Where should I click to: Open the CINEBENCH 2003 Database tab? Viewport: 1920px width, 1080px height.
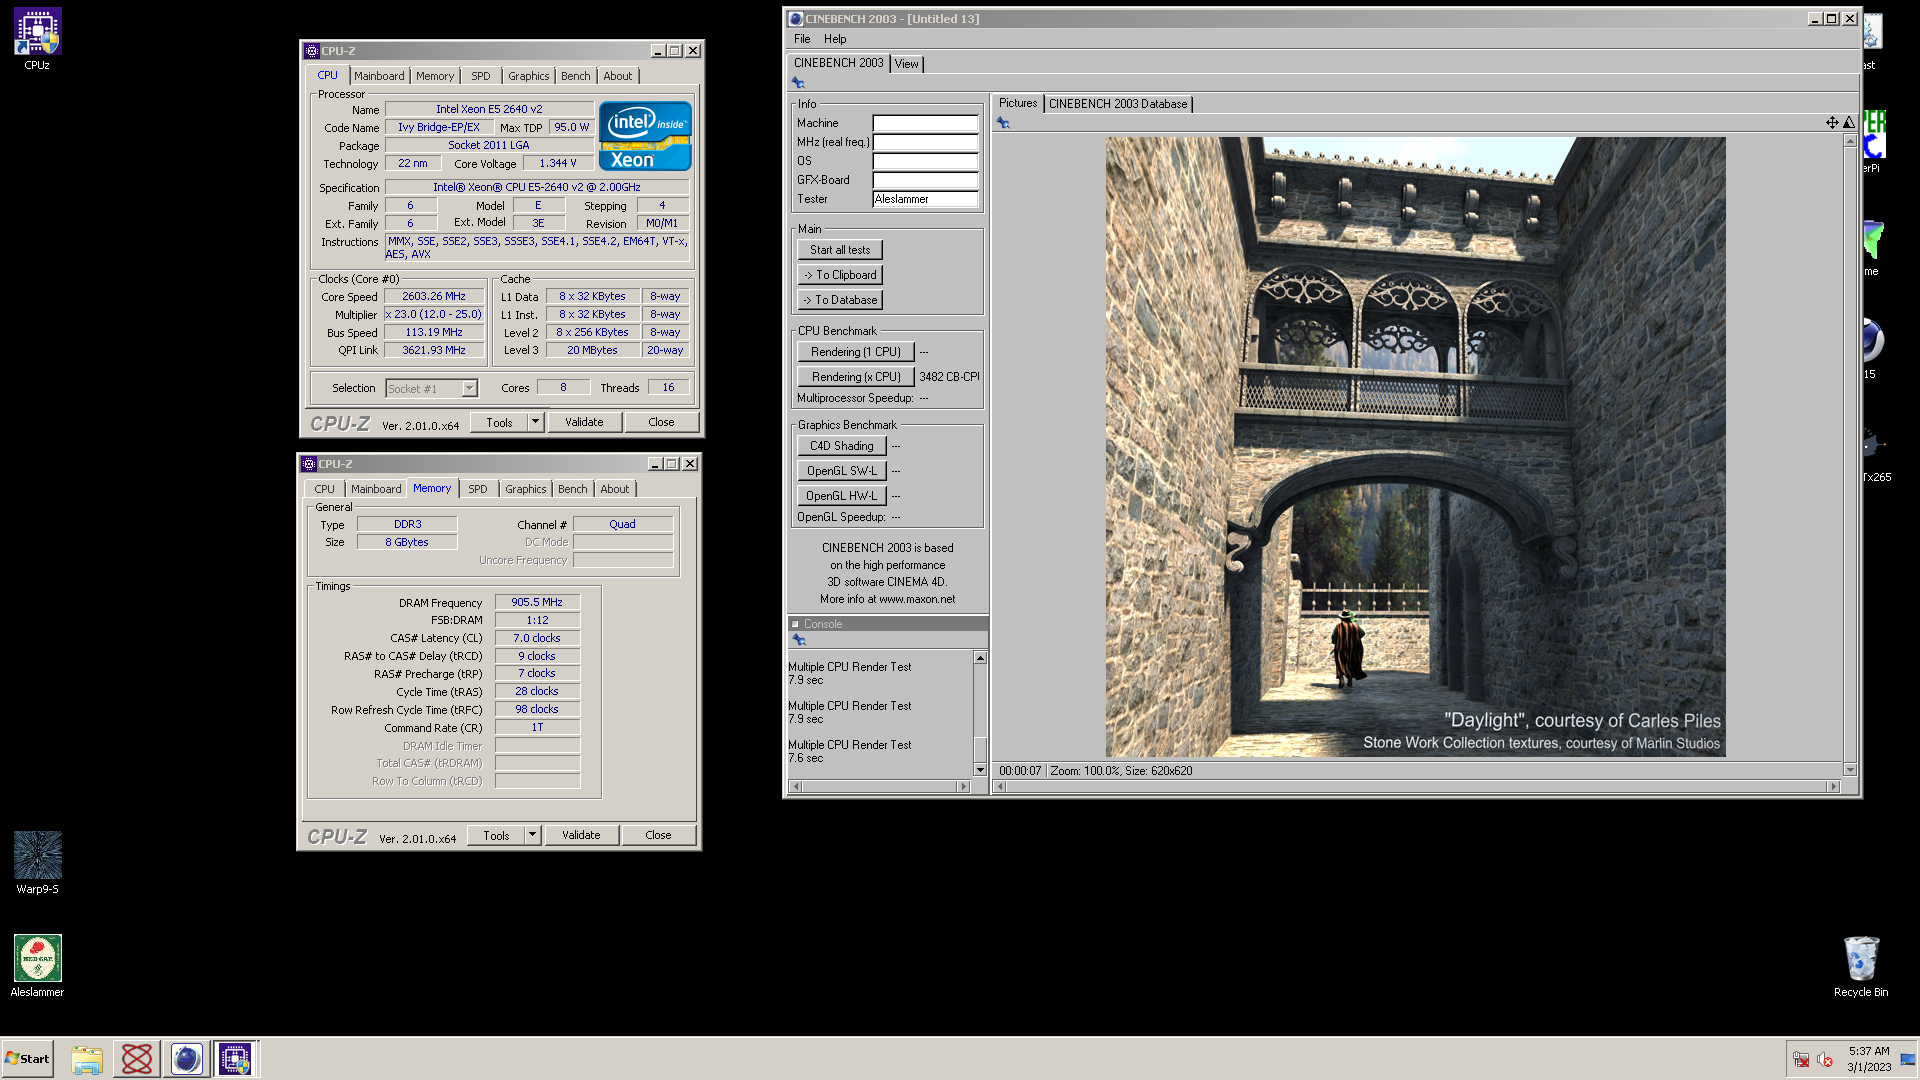[1118, 104]
